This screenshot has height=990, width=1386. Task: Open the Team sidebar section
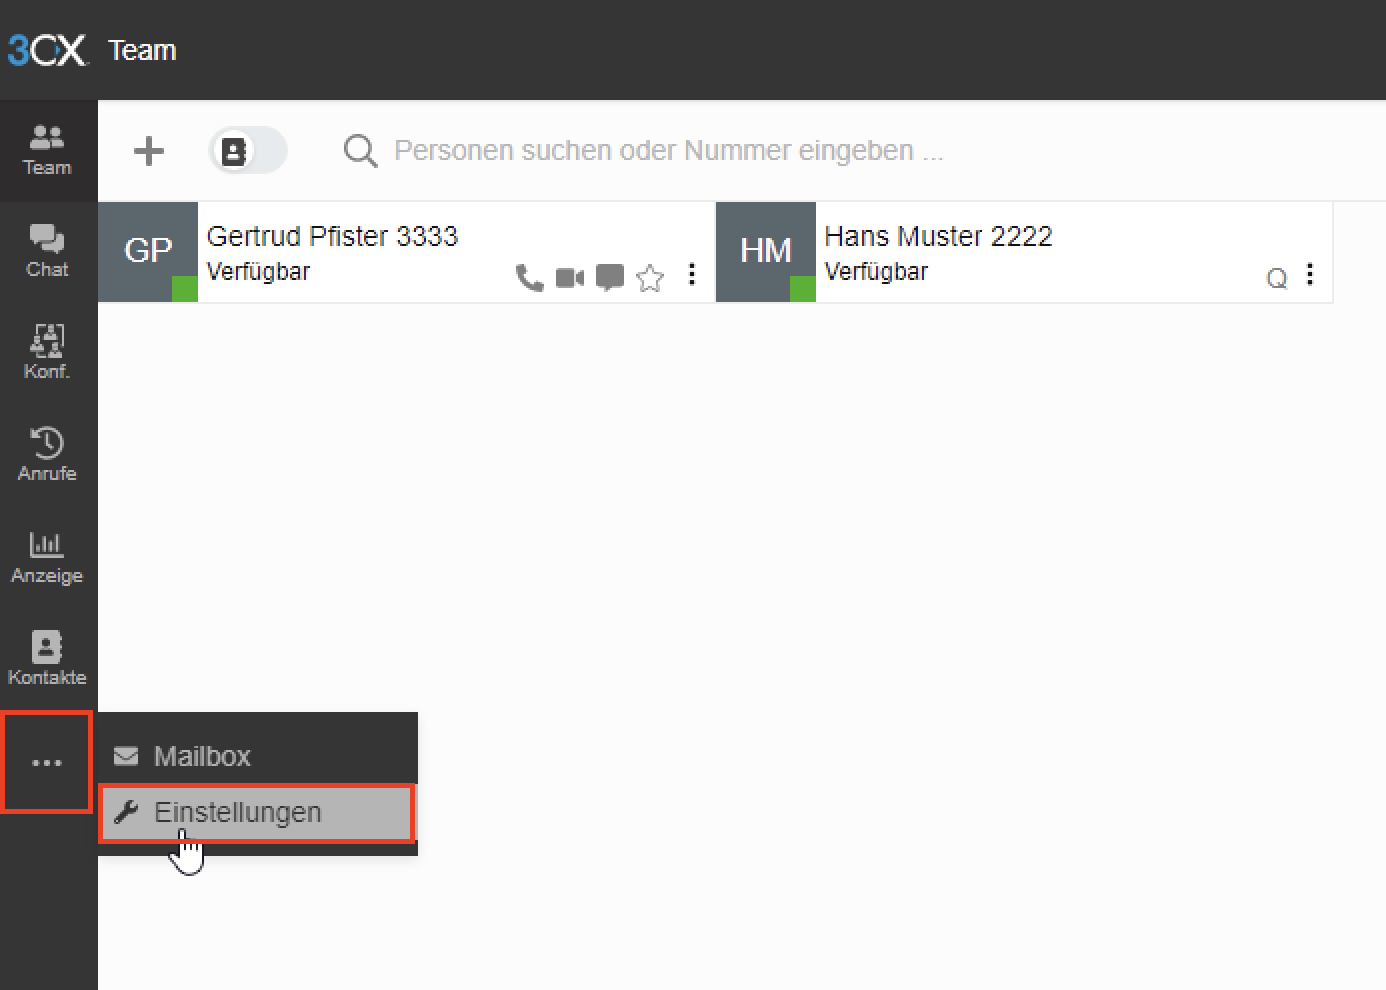[47, 151]
